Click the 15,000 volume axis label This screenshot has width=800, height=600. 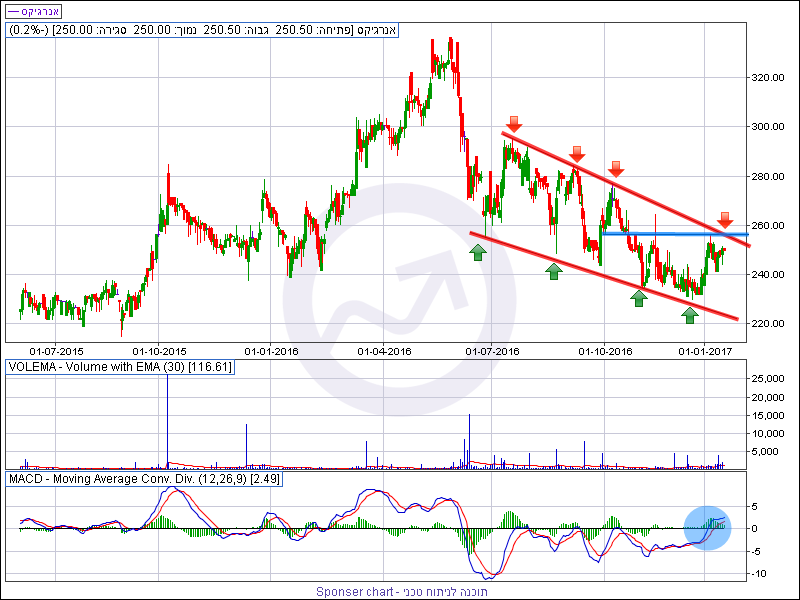click(x=768, y=415)
